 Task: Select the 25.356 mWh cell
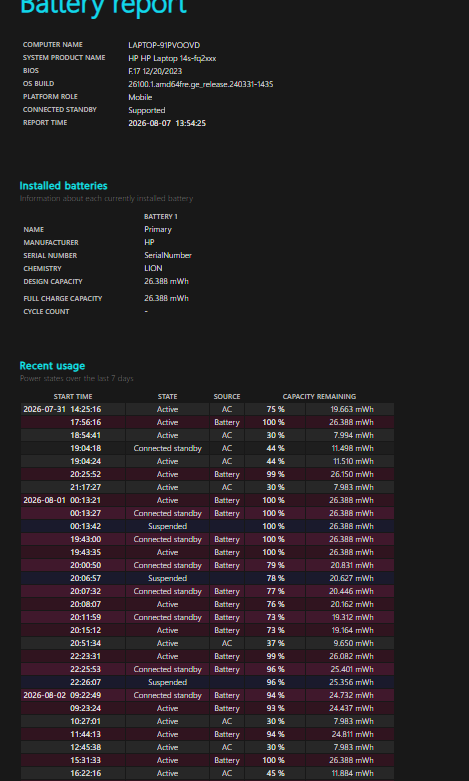pos(352,682)
